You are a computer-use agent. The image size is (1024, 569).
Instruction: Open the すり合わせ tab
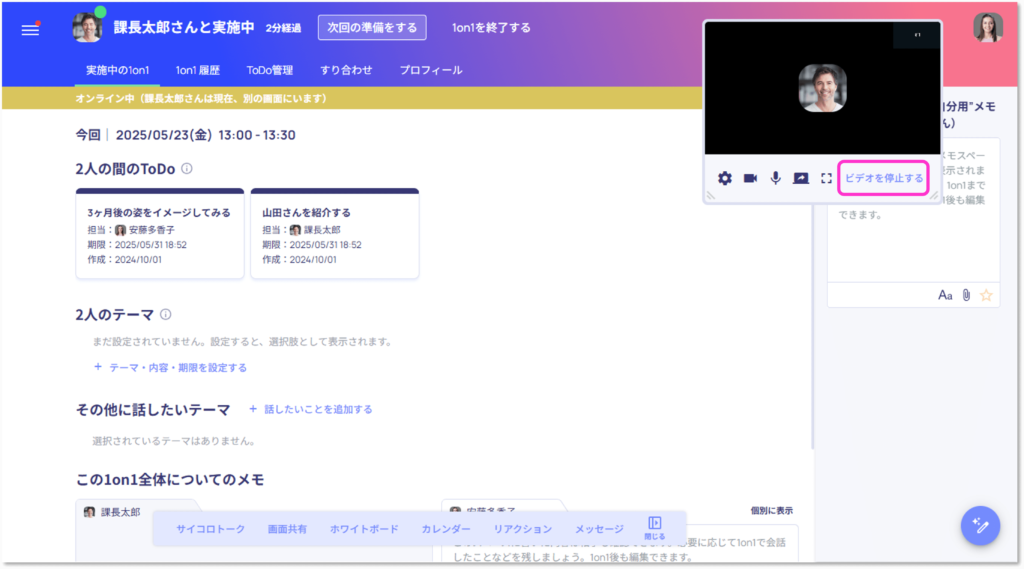[346, 70]
